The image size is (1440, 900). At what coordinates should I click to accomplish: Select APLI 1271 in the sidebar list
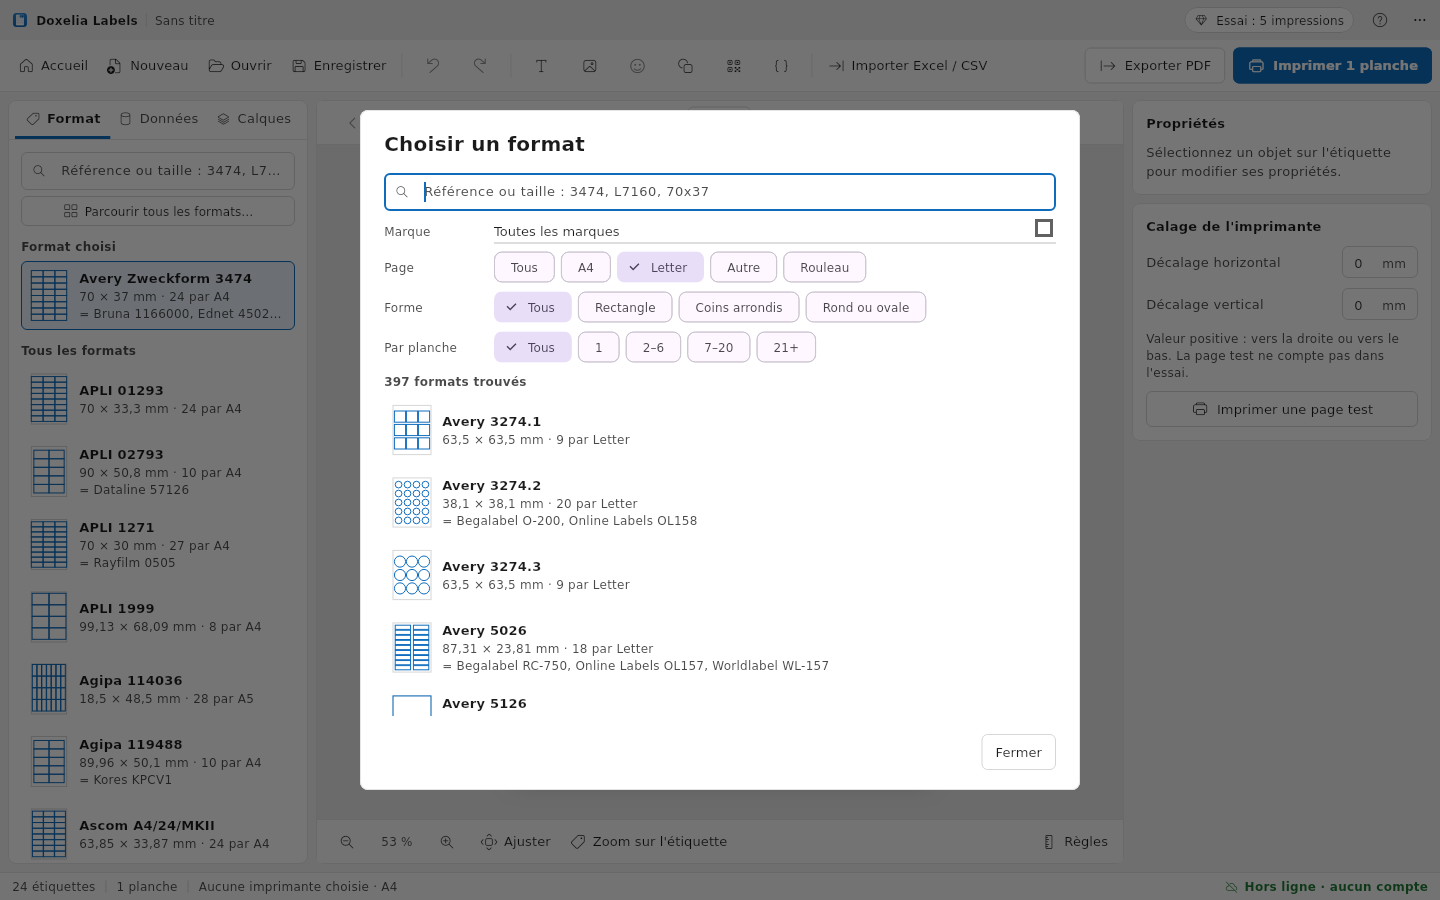tap(158, 545)
